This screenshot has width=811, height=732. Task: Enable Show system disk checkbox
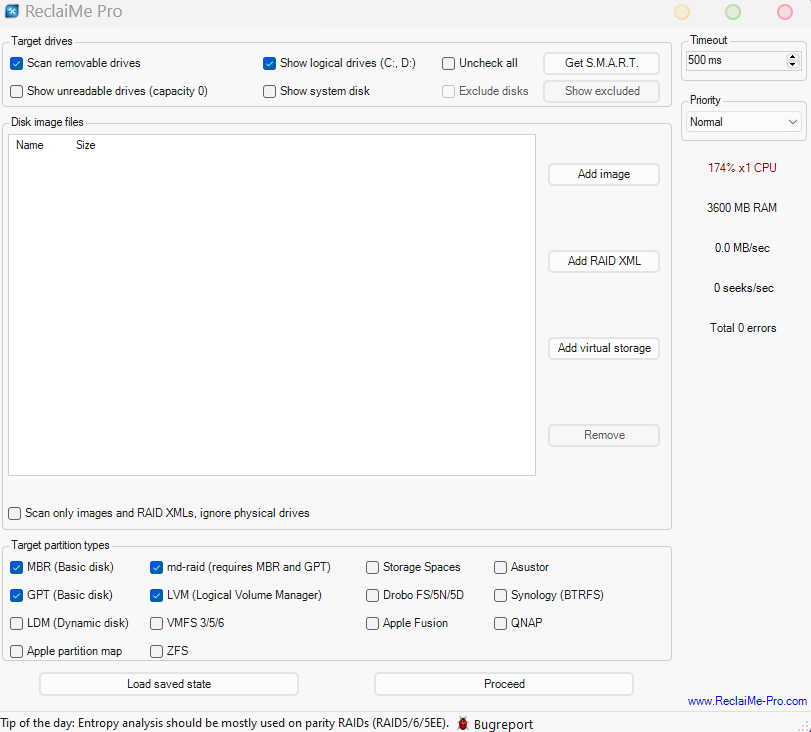[269, 91]
